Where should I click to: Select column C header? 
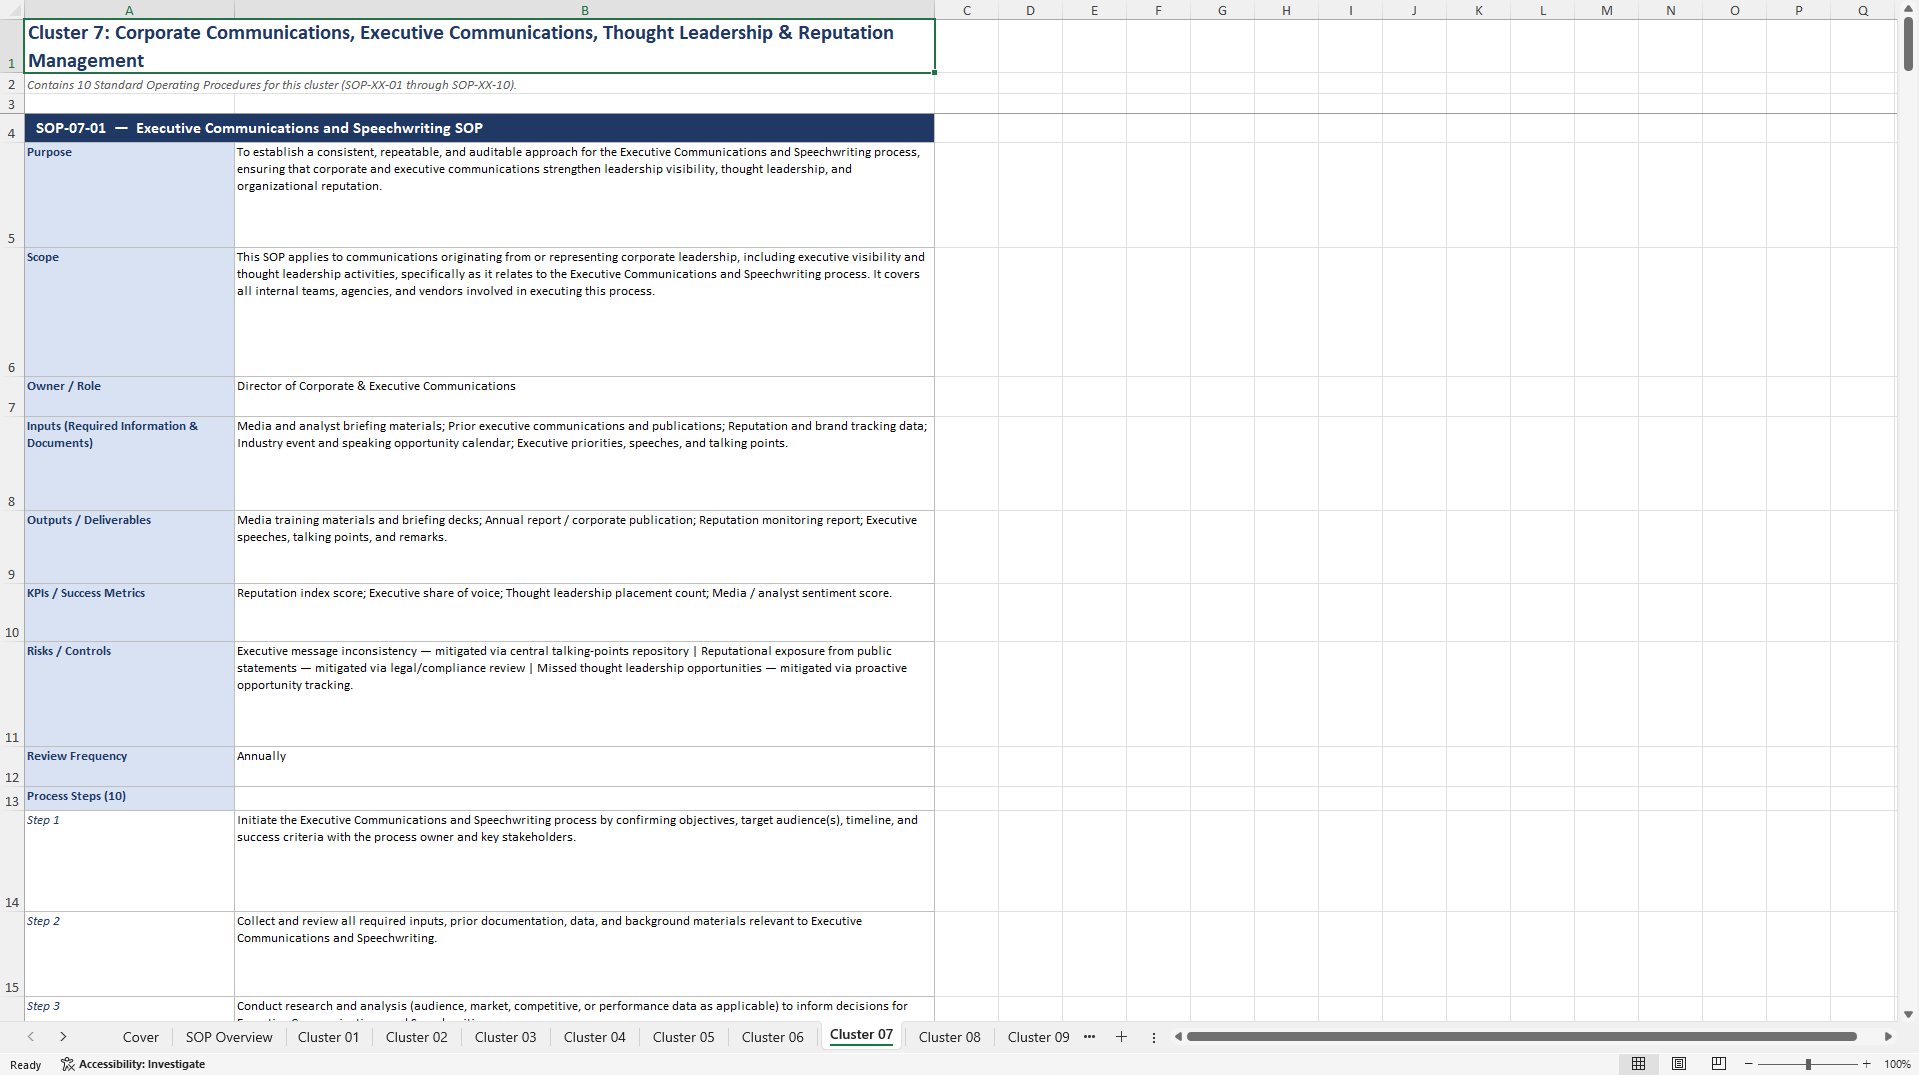pos(966,10)
